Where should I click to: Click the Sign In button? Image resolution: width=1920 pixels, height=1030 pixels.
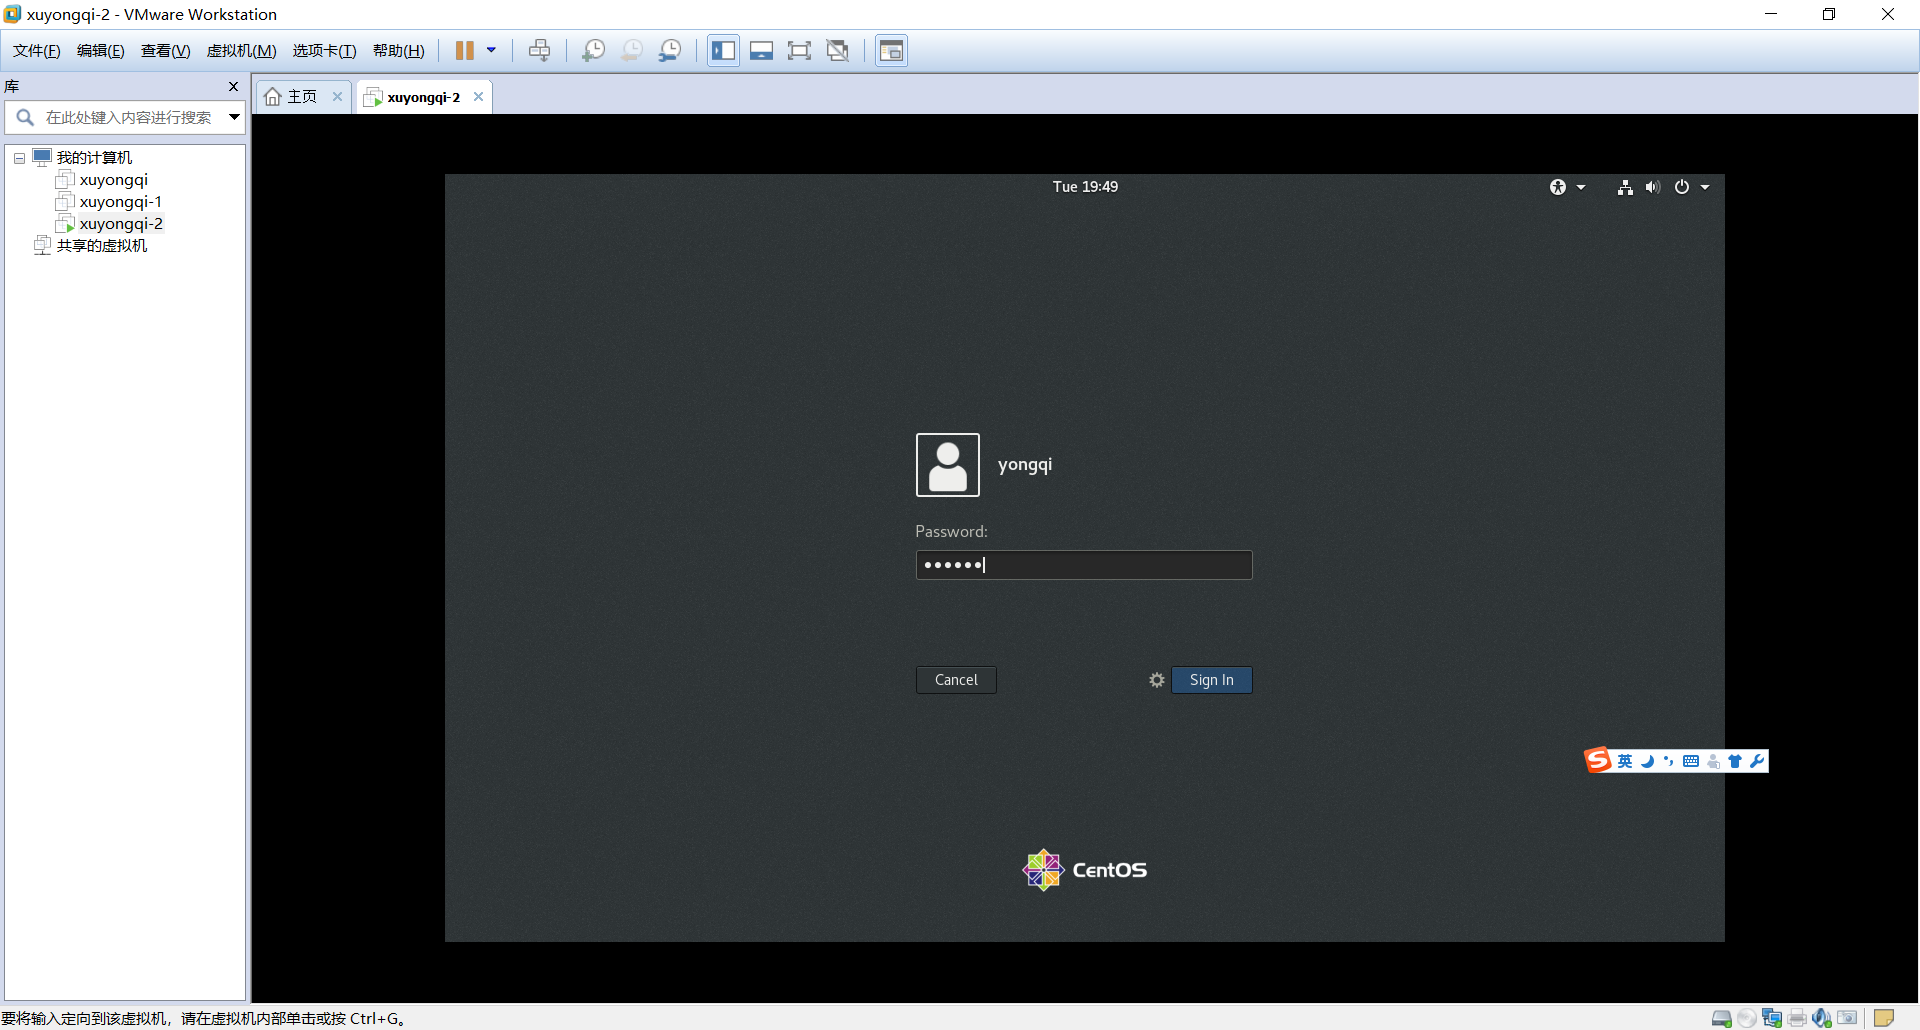(1212, 680)
